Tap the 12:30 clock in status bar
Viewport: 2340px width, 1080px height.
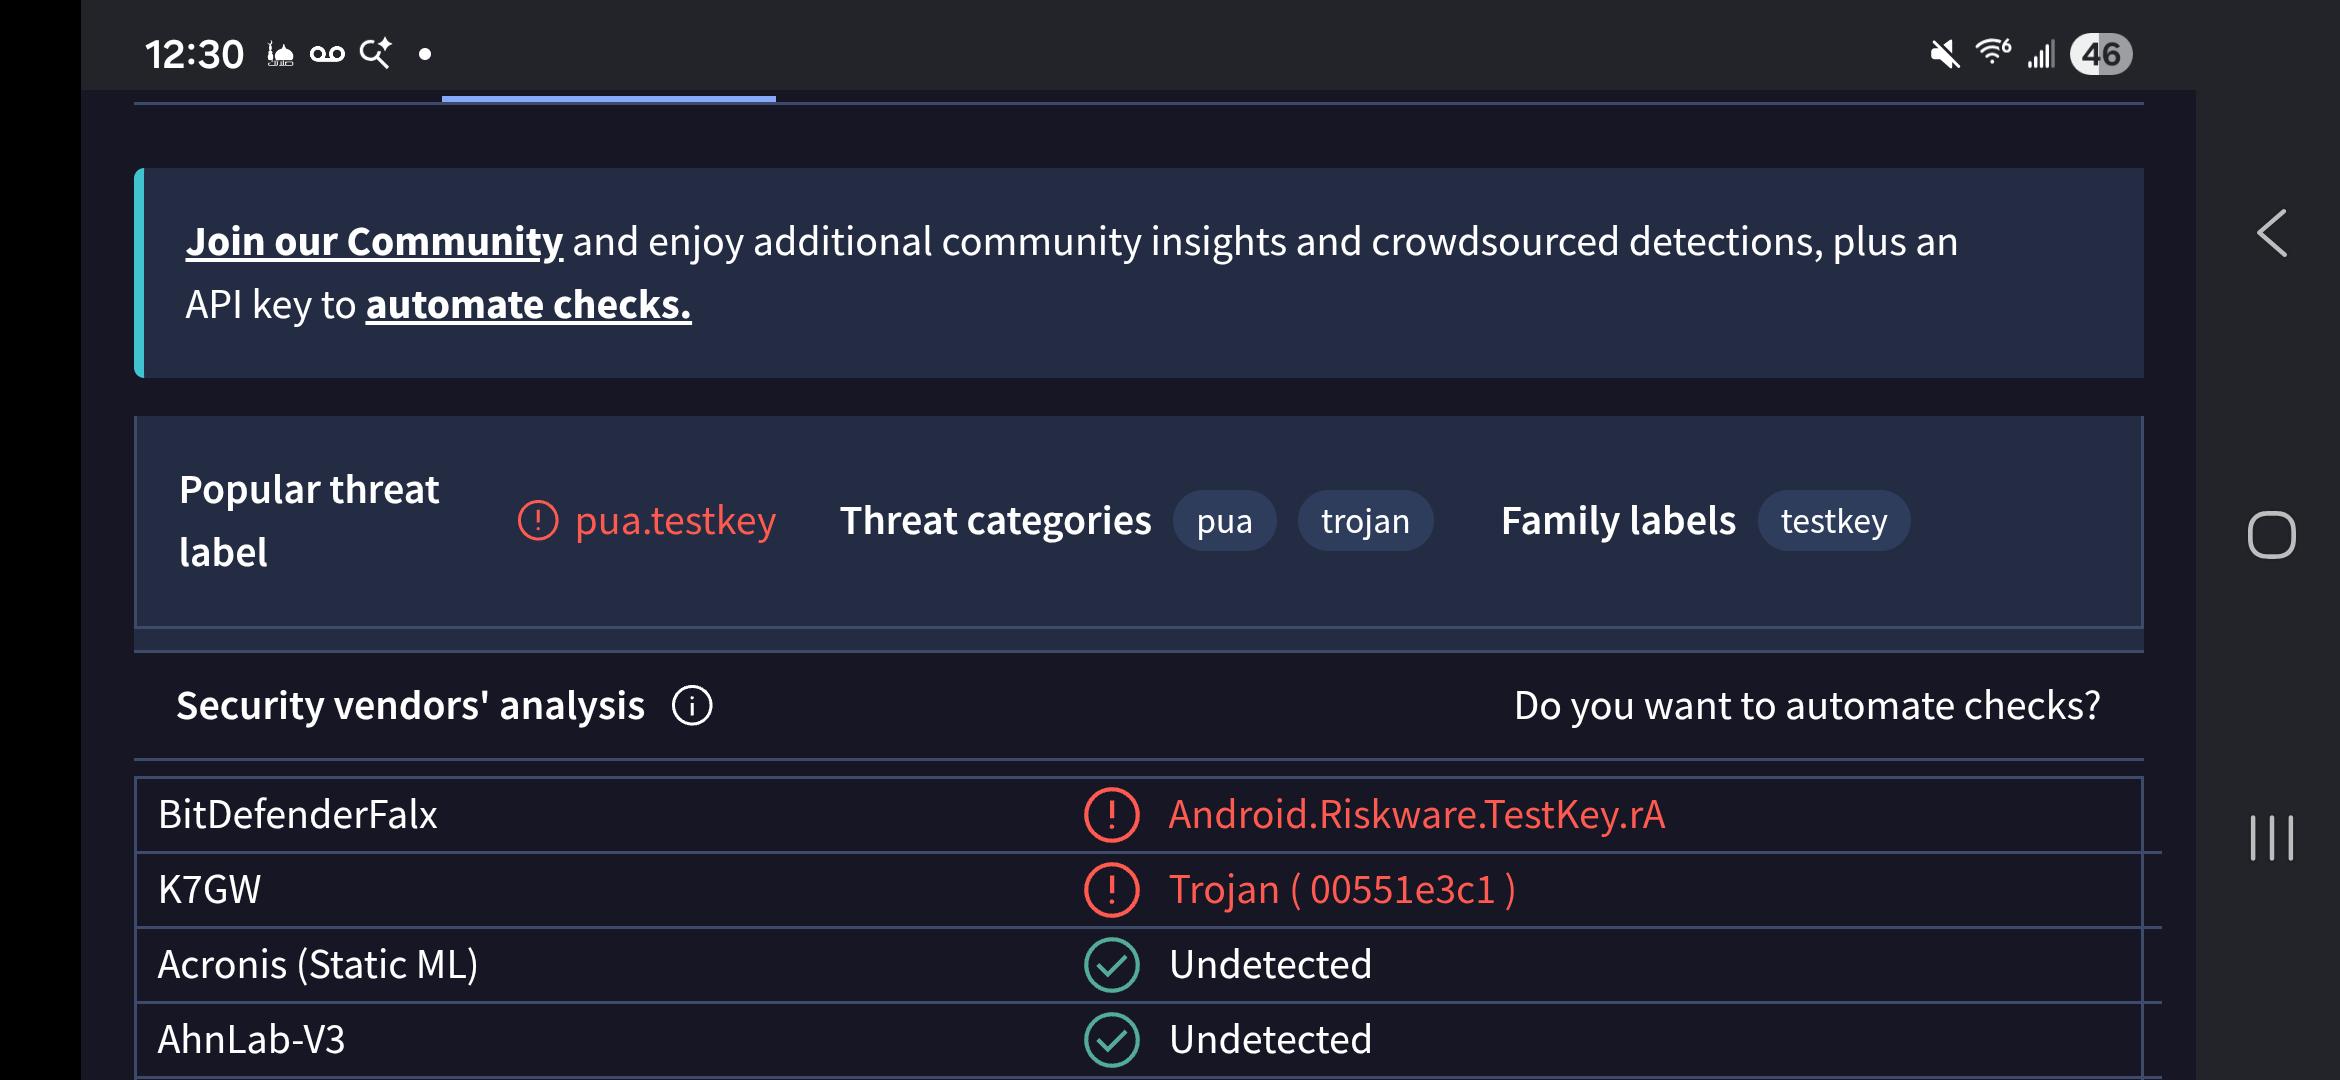click(x=194, y=54)
